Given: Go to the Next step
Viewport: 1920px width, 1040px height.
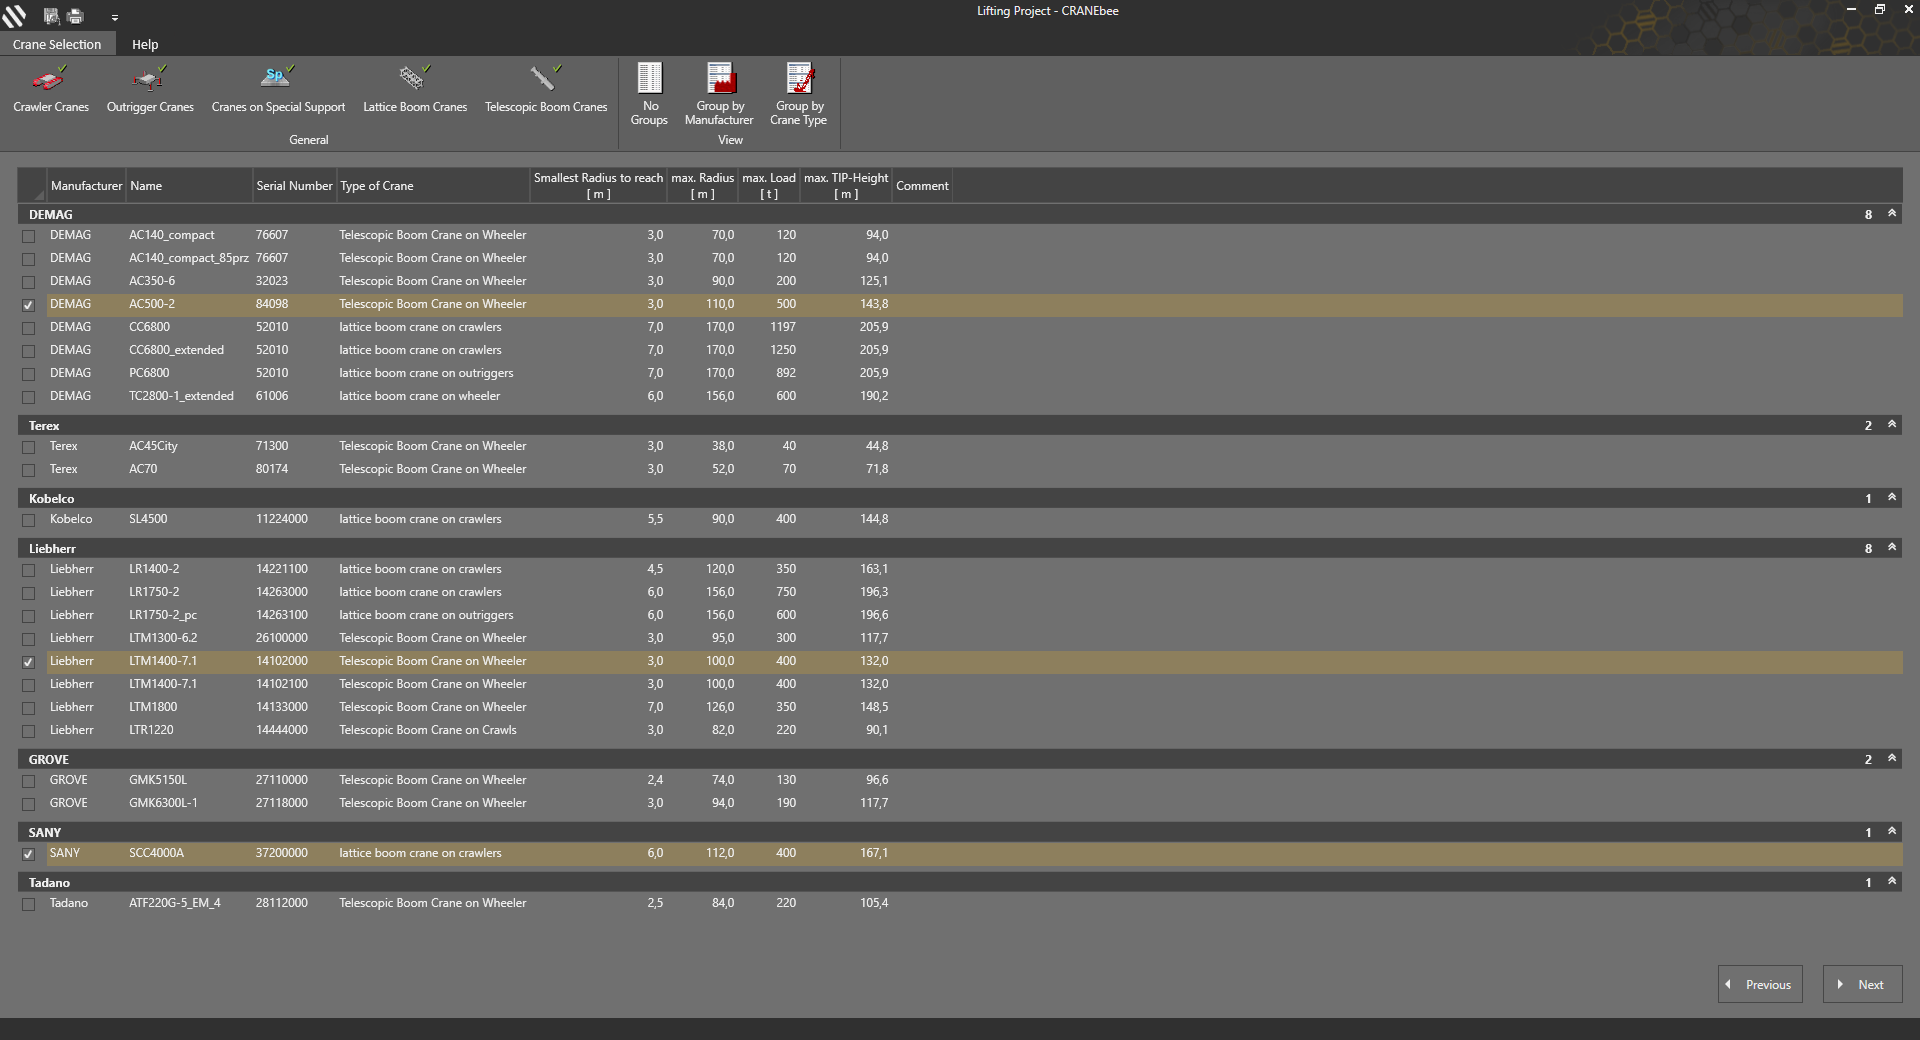Looking at the screenshot, I should [1862, 984].
